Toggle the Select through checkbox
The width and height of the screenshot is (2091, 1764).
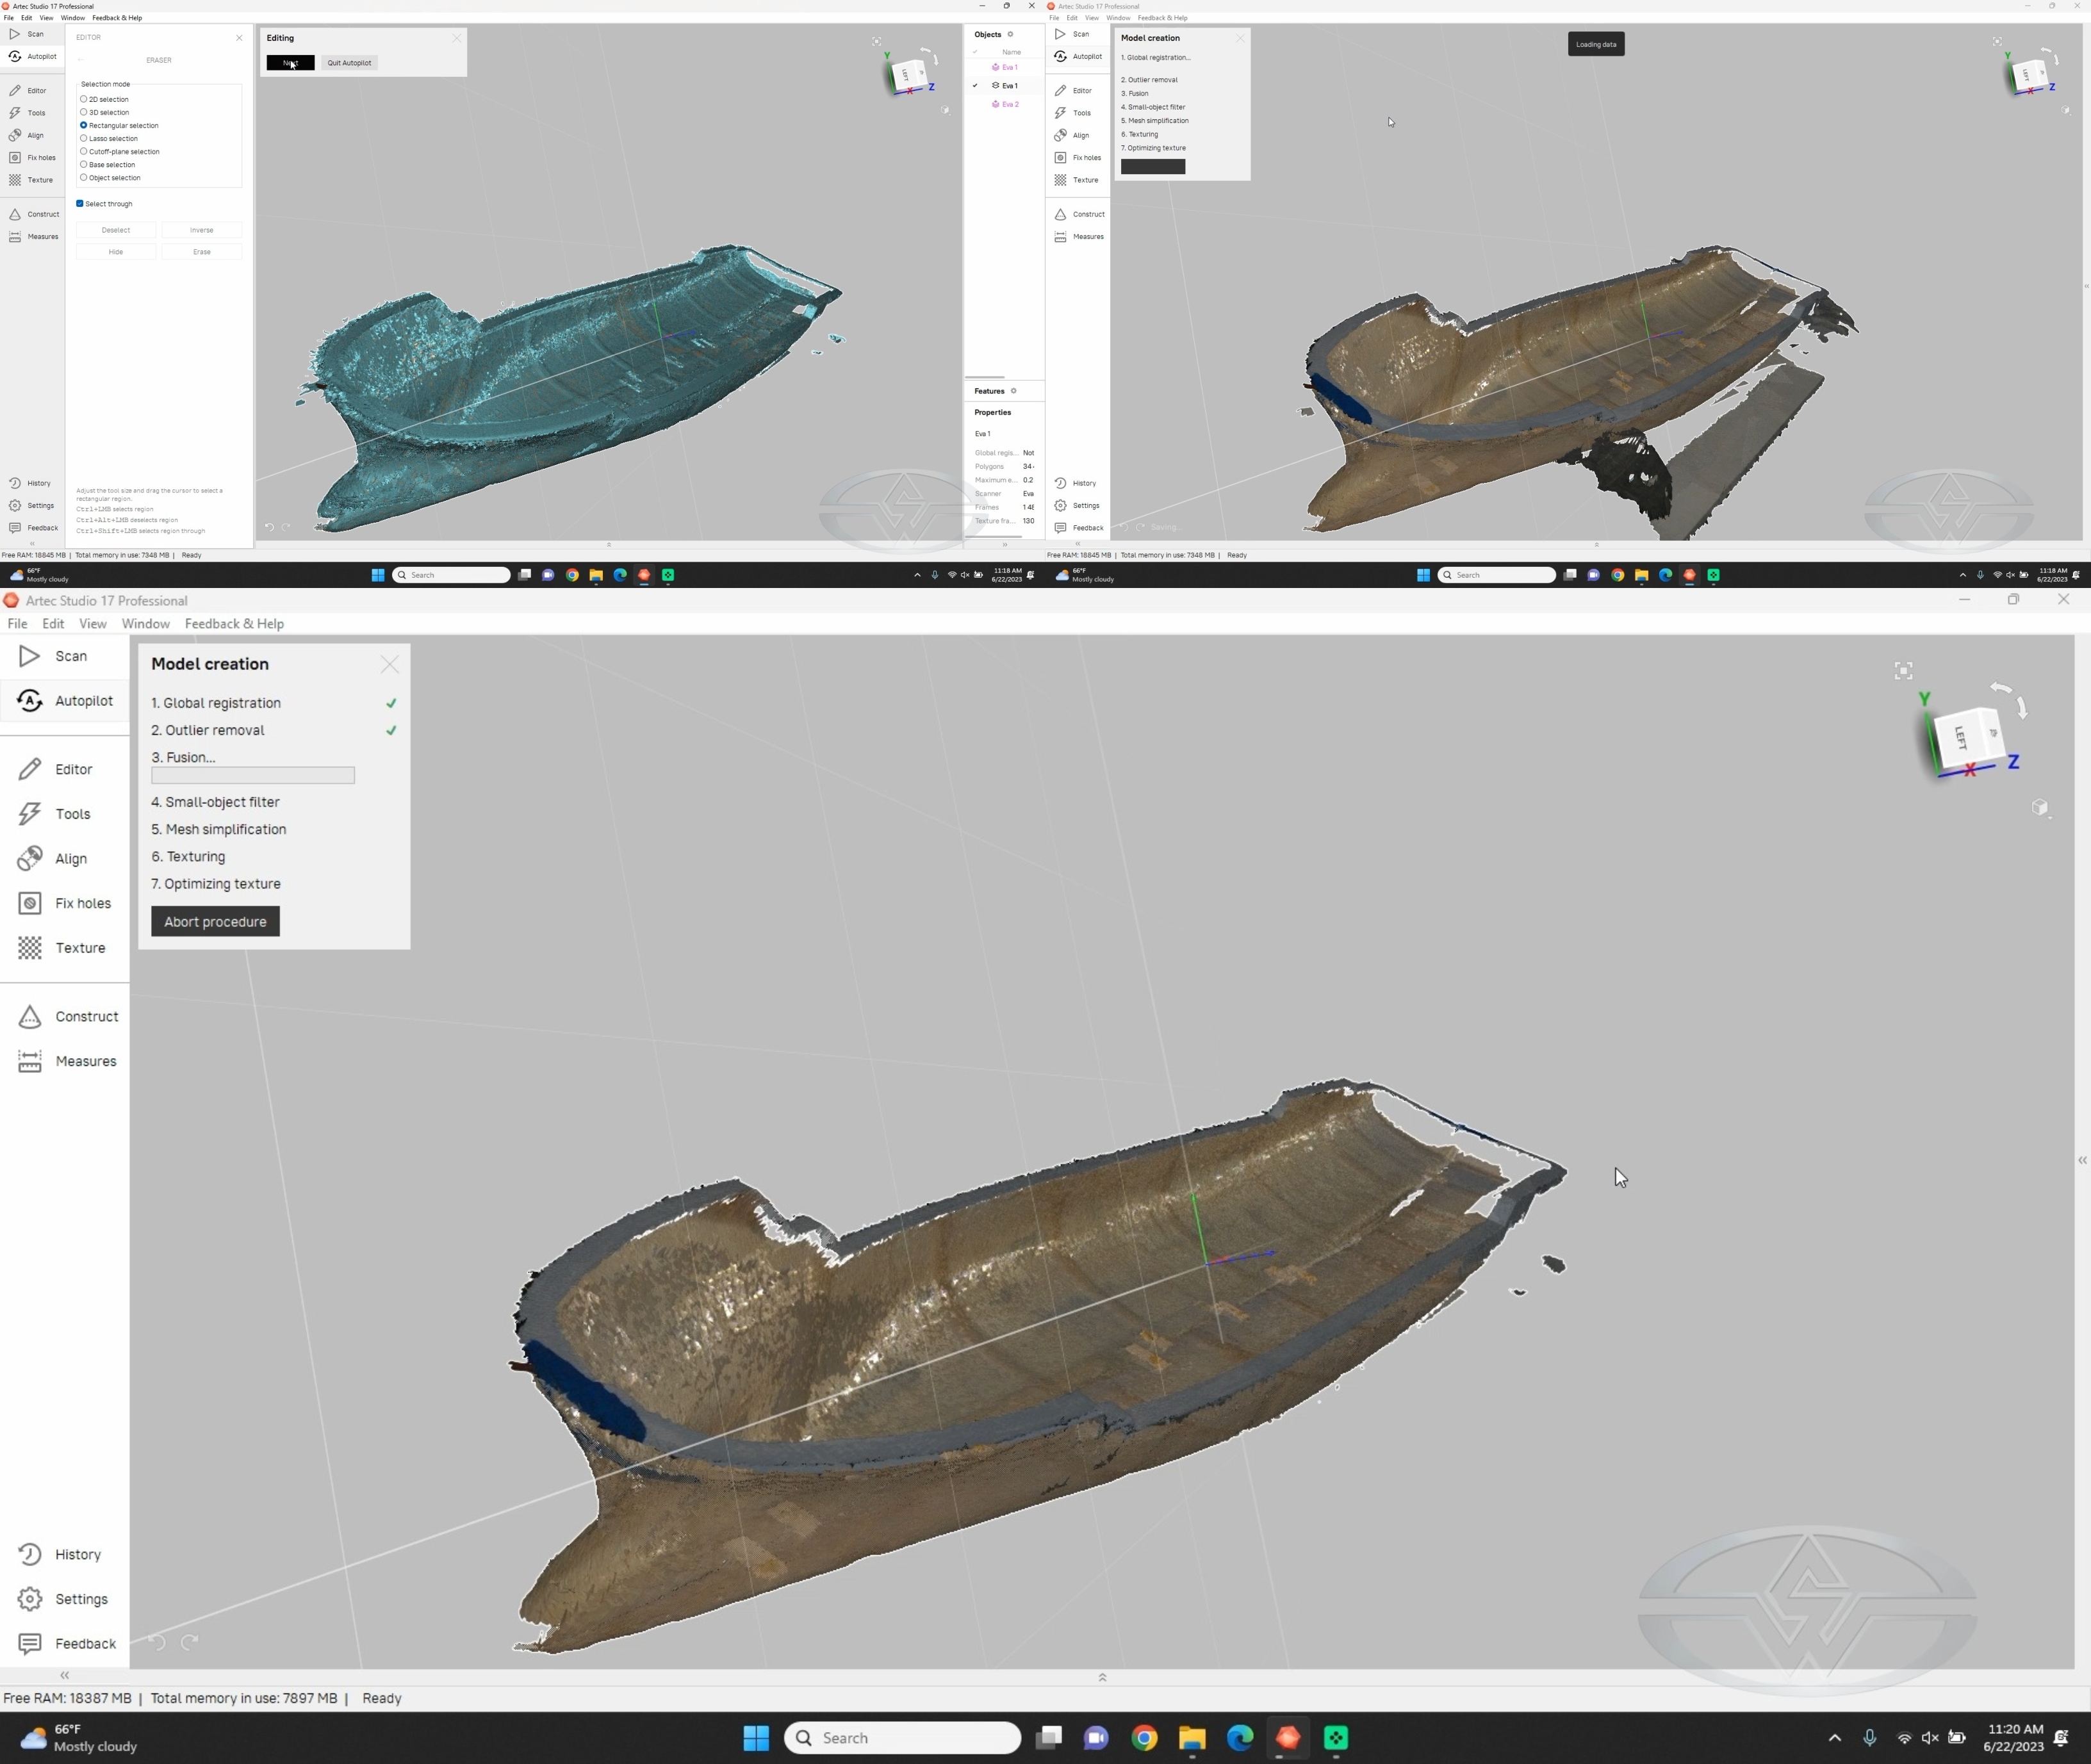[80, 203]
